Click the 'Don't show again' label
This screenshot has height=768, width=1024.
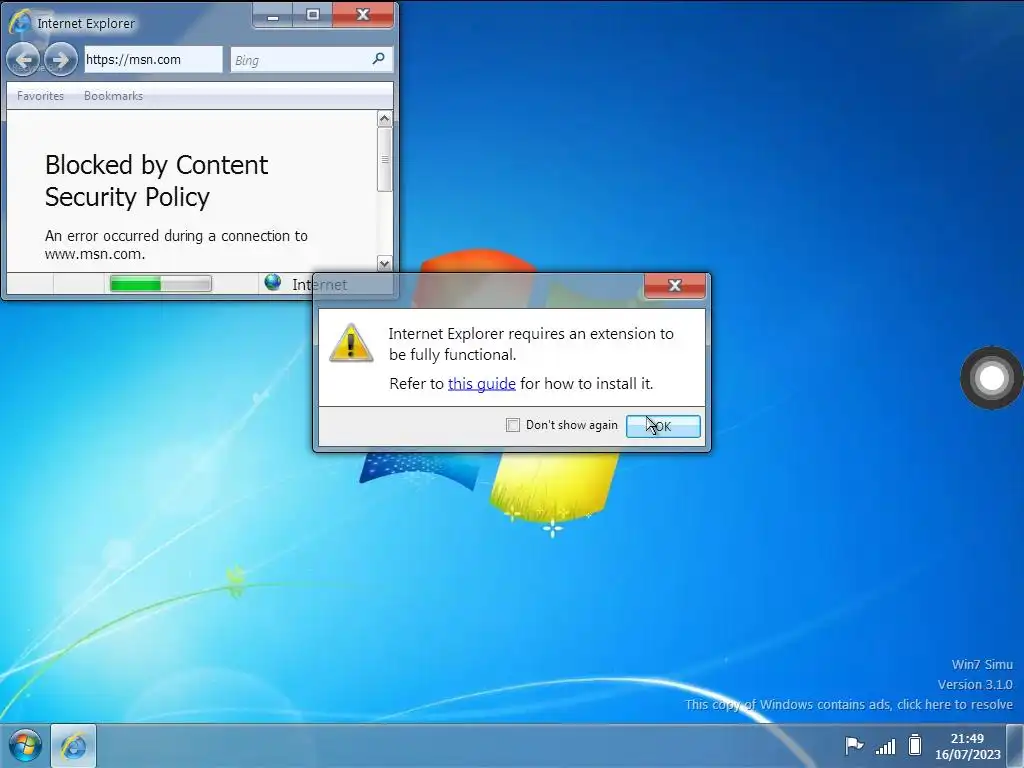571,425
